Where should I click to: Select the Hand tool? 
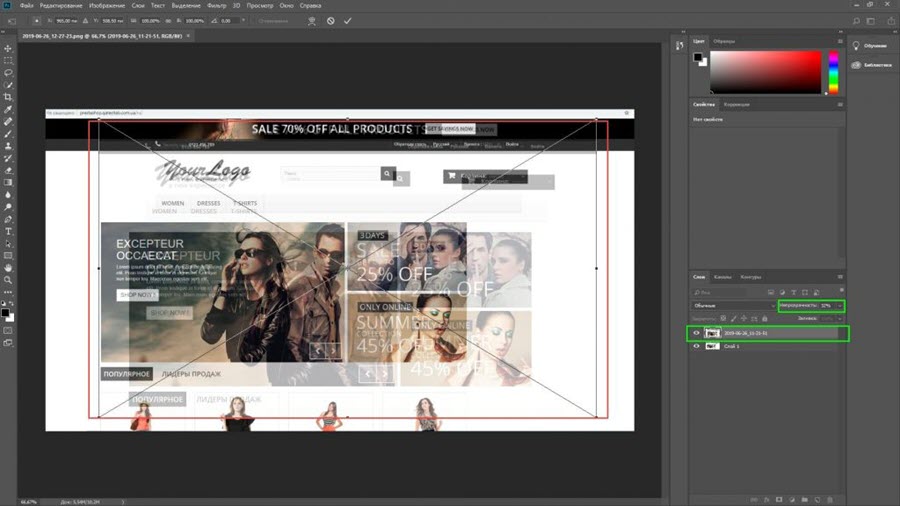8,268
